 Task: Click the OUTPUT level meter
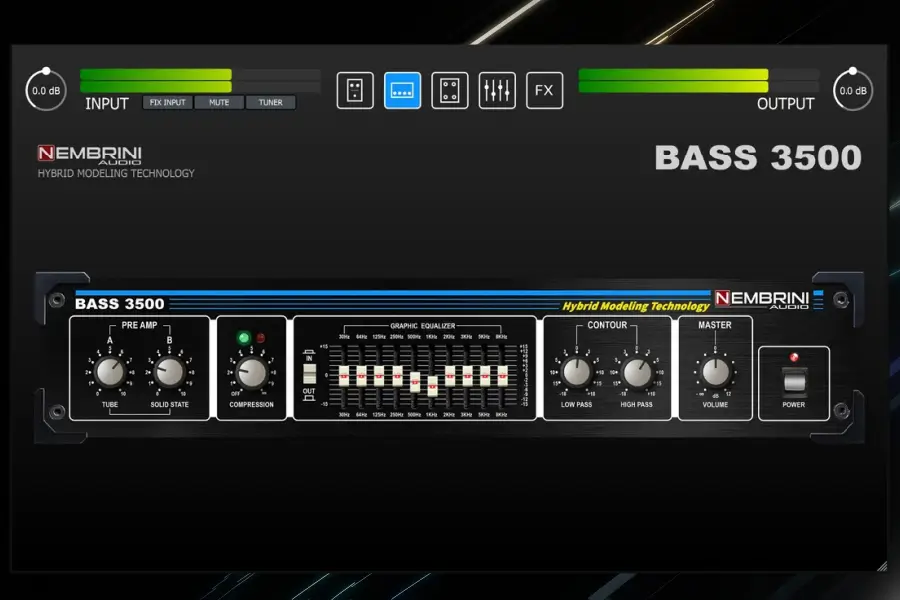[699, 80]
